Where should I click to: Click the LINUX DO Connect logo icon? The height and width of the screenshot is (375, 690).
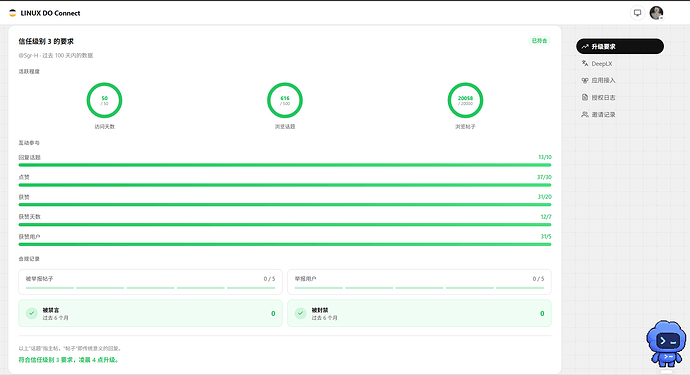click(x=12, y=13)
